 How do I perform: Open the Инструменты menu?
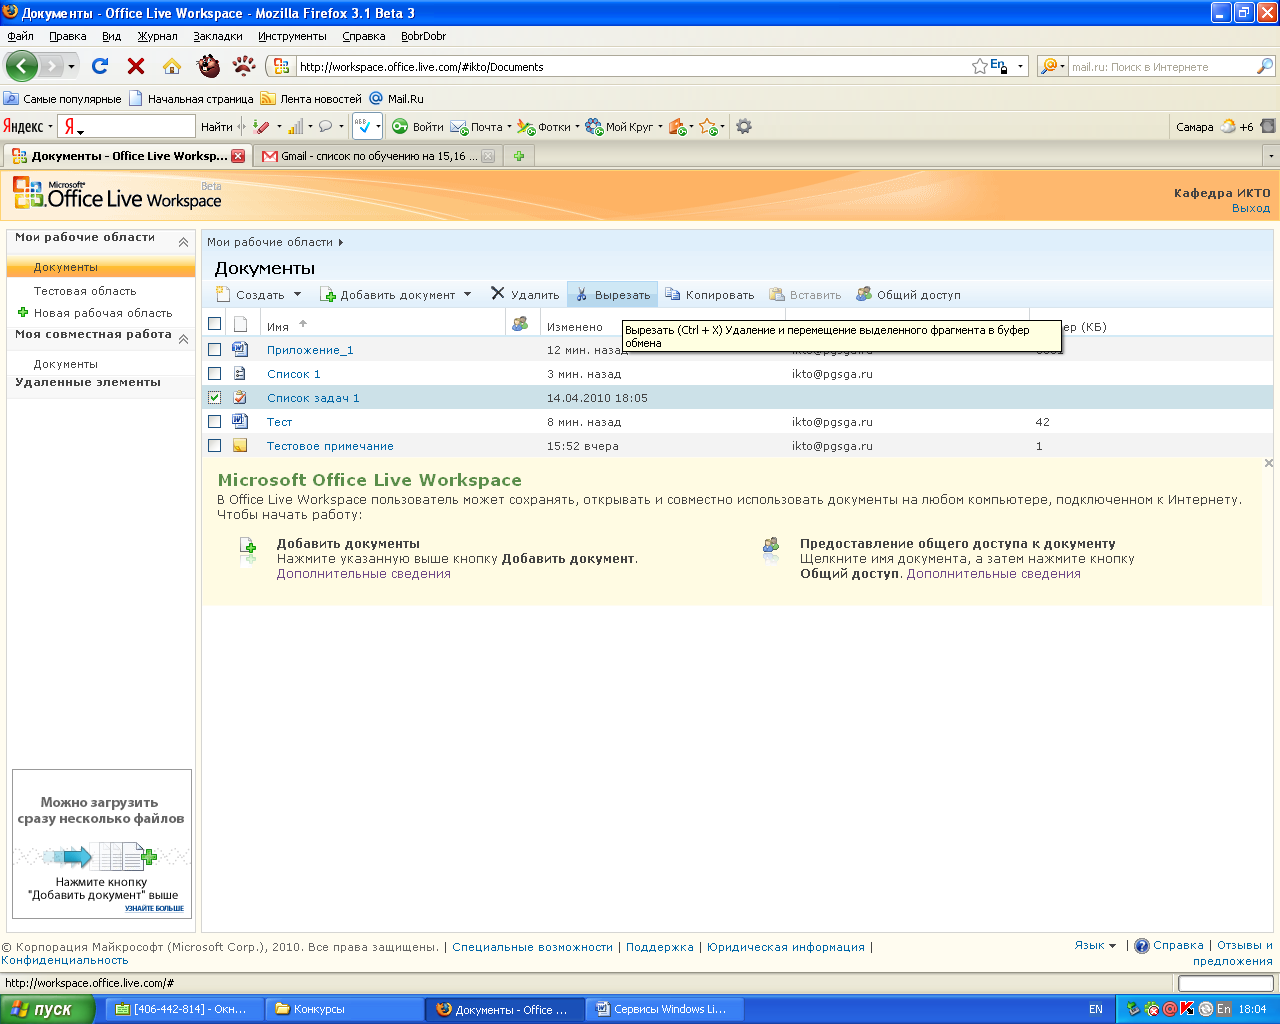(x=292, y=36)
